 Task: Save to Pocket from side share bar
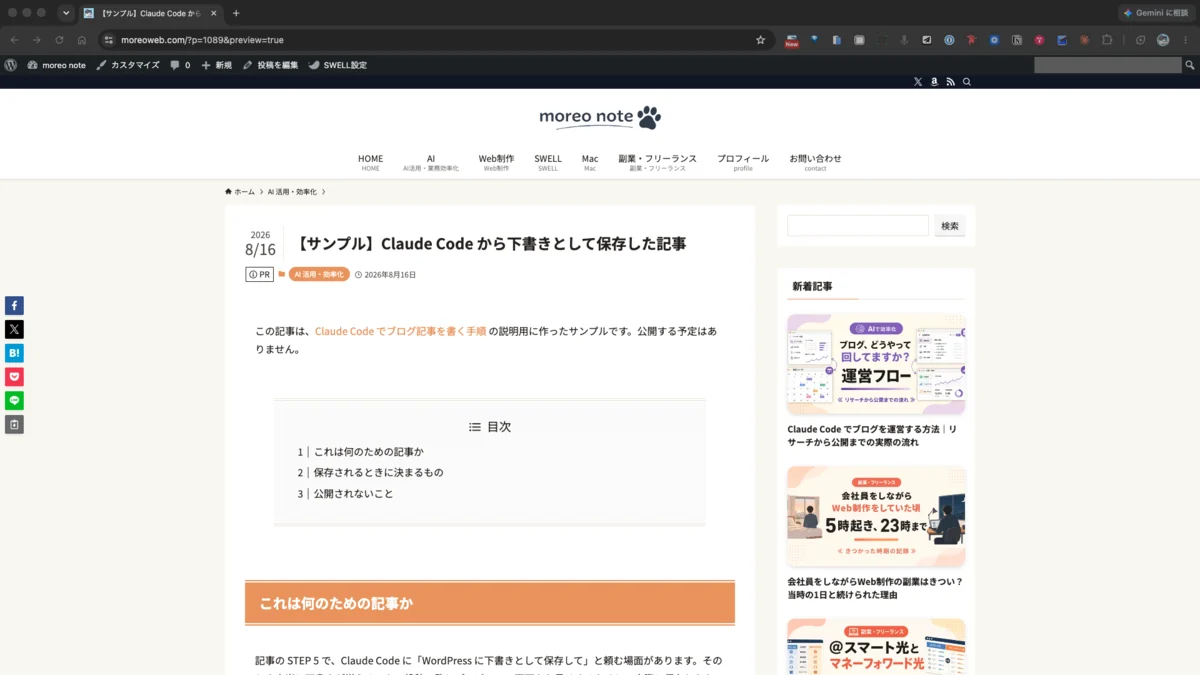click(14, 377)
